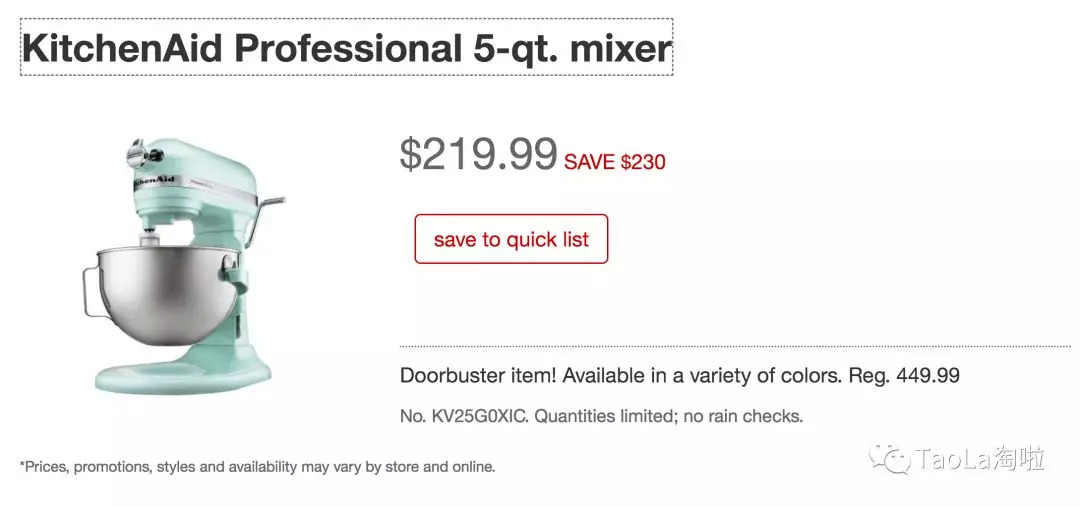The image size is (1080, 506).
Task: Click the WeChat logo icon in the watermark
Action: pyautogui.click(x=889, y=459)
